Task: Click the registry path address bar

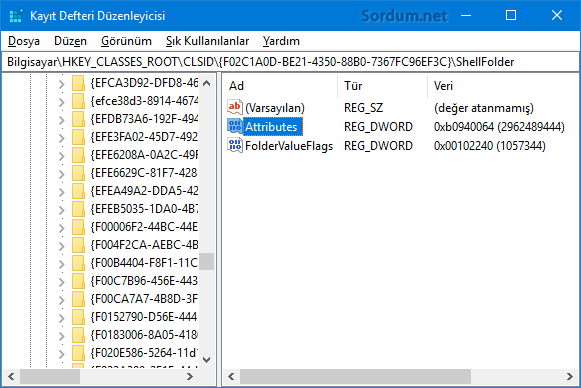Action: tap(290, 62)
